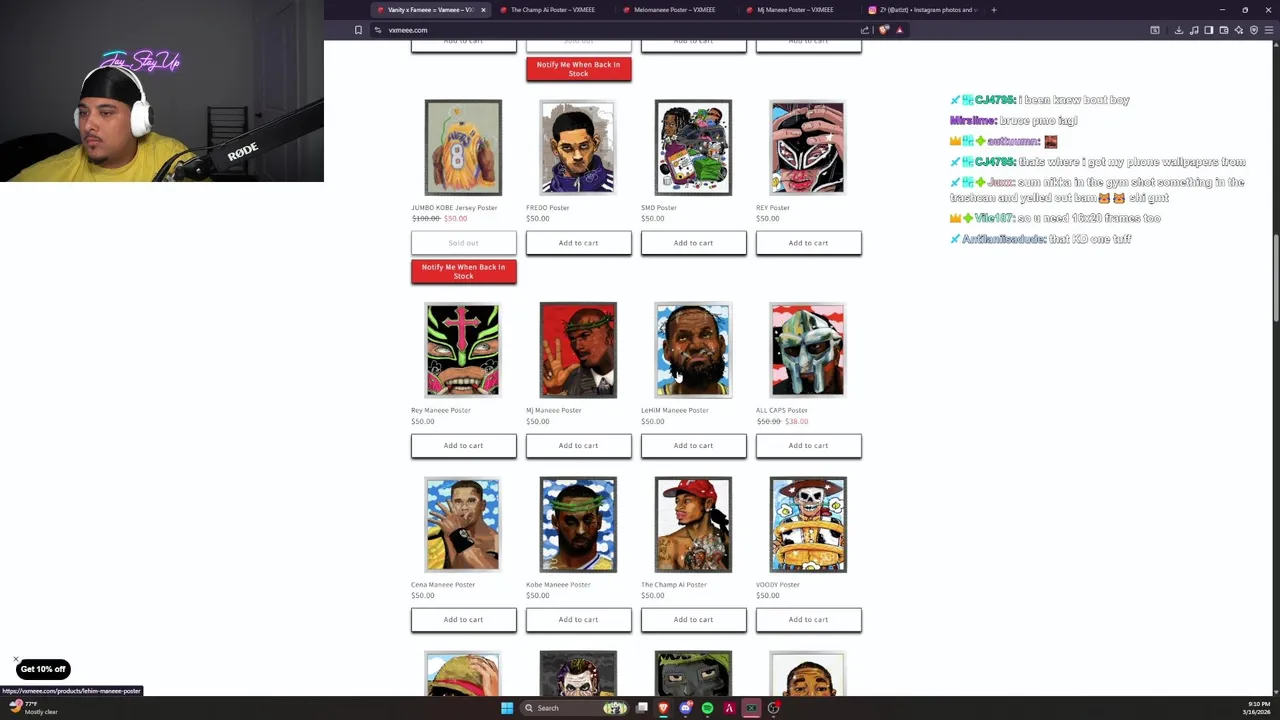Click the LeHiM Maneee Poster title link
This screenshot has height=720, width=1280.
(x=675, y=410)
